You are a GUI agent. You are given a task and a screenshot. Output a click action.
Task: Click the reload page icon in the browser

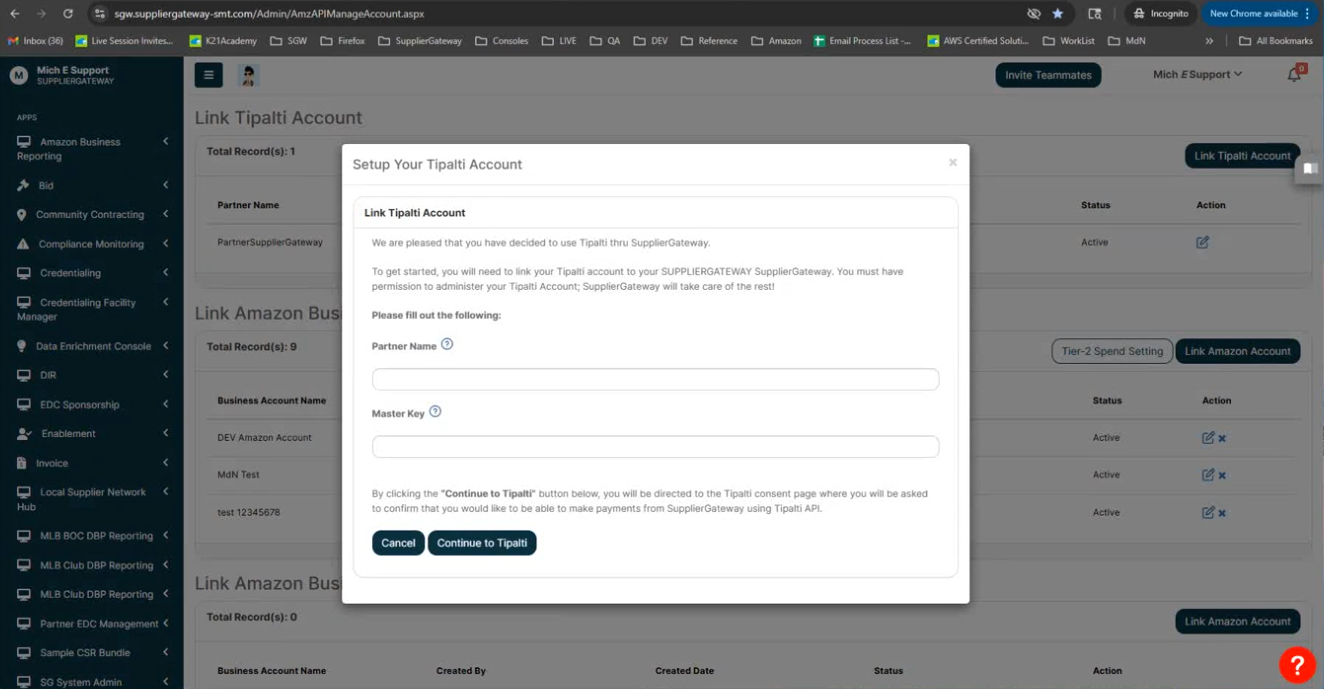click(x=67, y=15)
